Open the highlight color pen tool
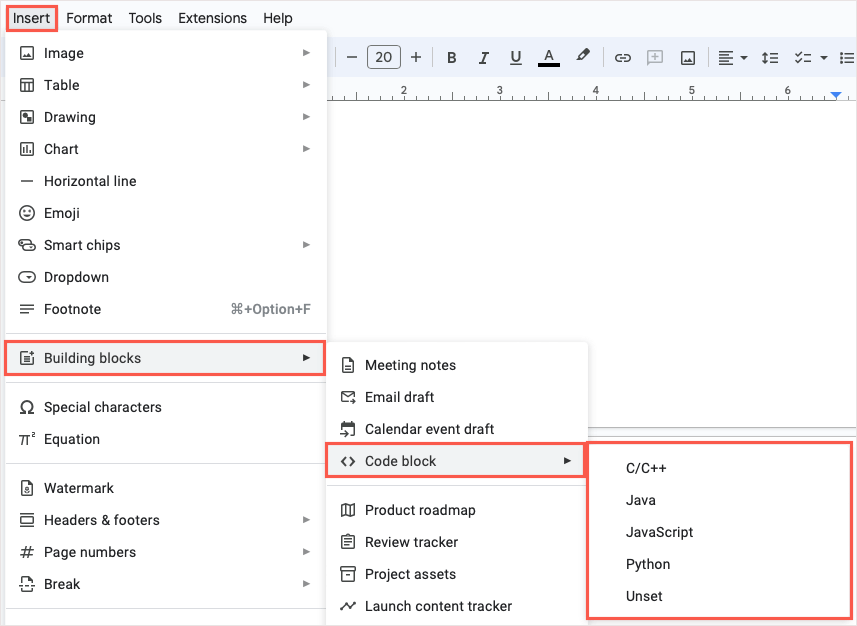Screen dimensions: 857x626 pyautogui.click(x=582, y=57)
